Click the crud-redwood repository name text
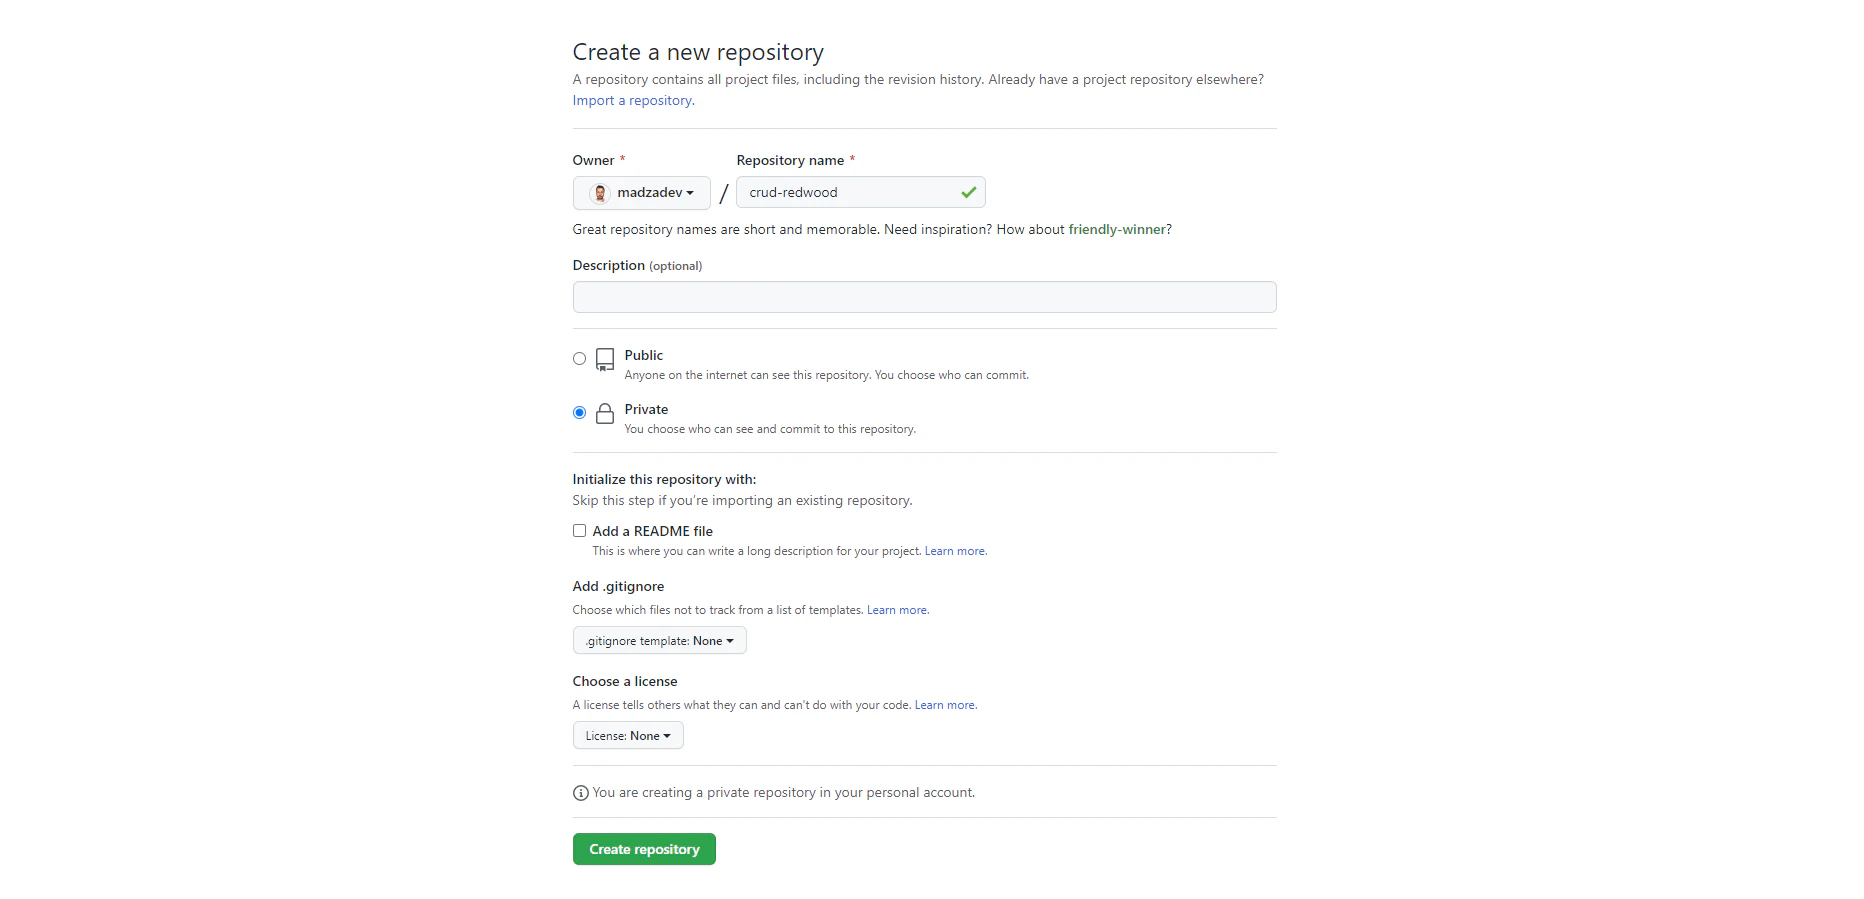Screen dimensions: 1864x899 click(x=792, y=192)
